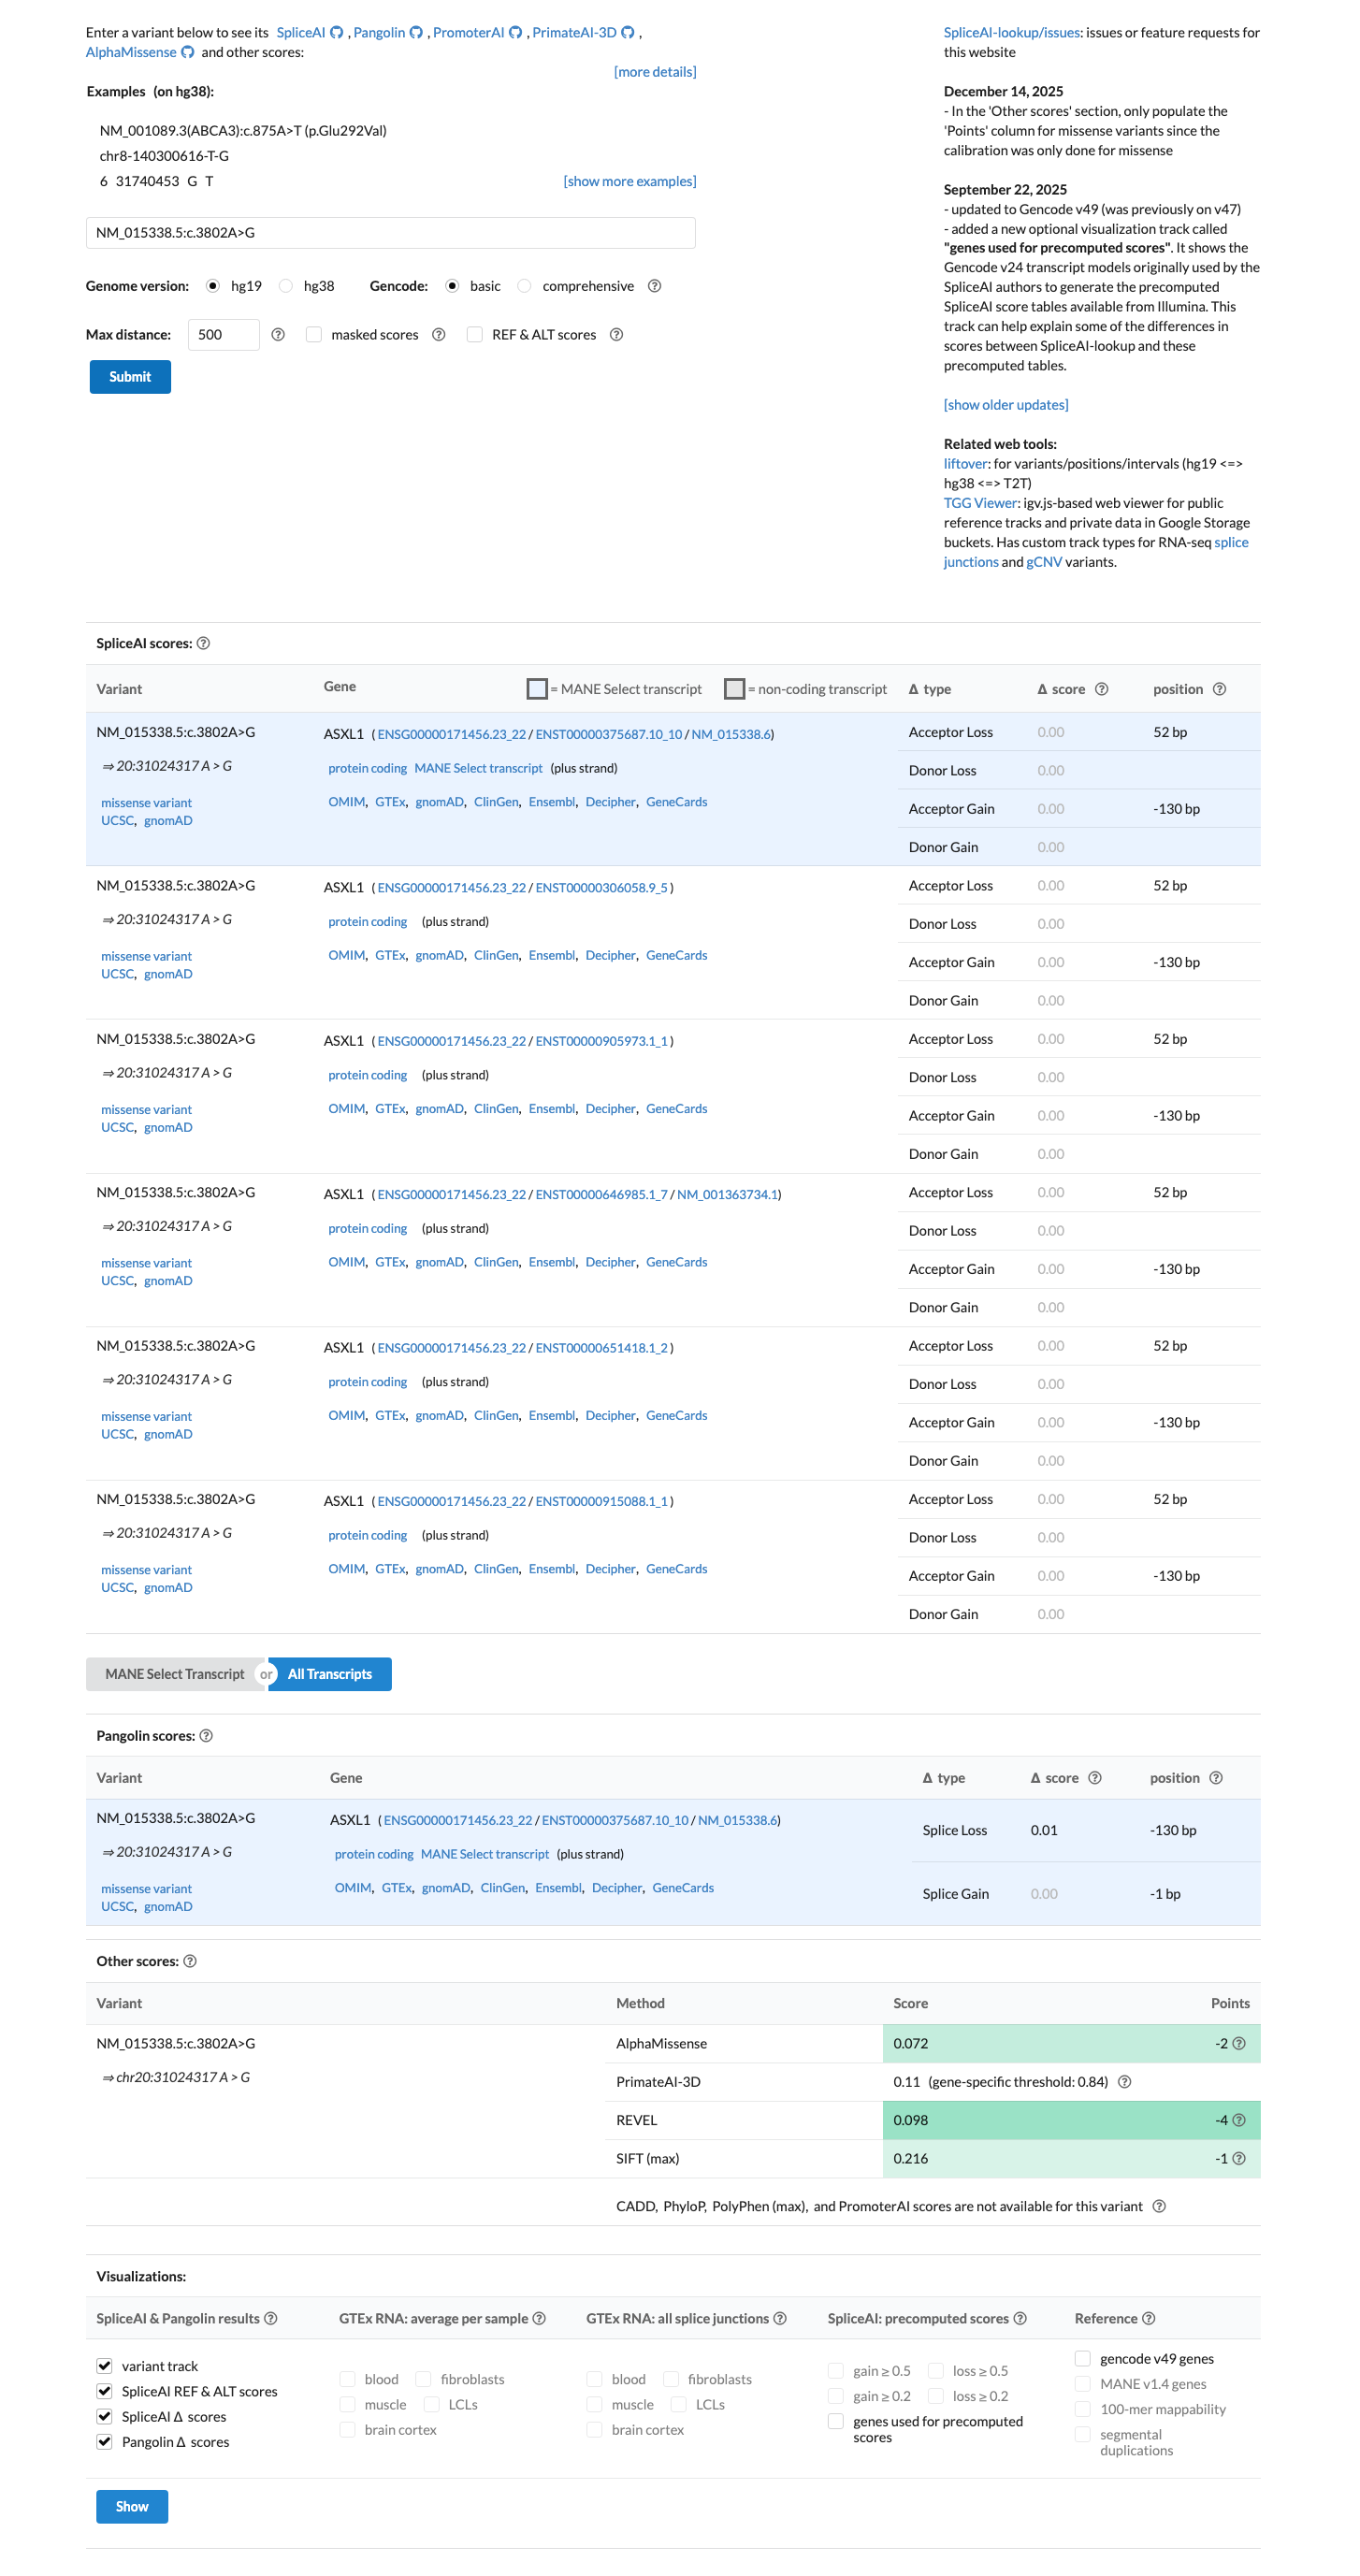Click help icon beside Other scores heading
1360x2576 pixels.
tap(190, 1961)
